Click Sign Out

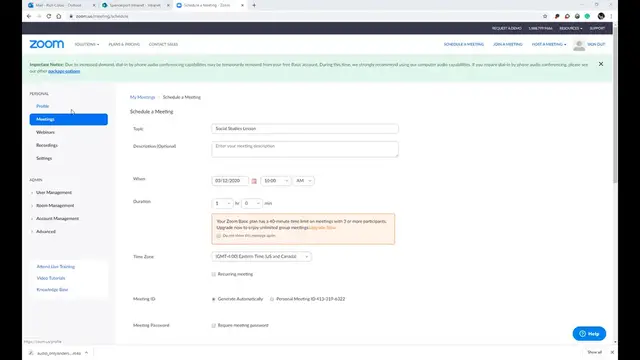pos(596,44)
